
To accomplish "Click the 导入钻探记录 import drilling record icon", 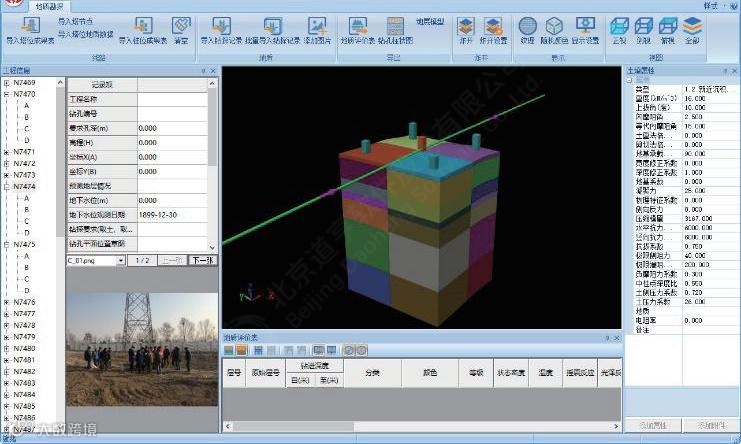I will click(221, 25).
